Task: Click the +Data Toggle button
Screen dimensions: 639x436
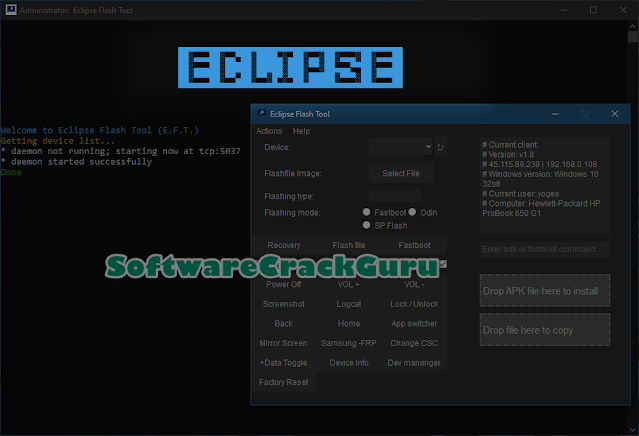Action: click(x=284, y=363)
